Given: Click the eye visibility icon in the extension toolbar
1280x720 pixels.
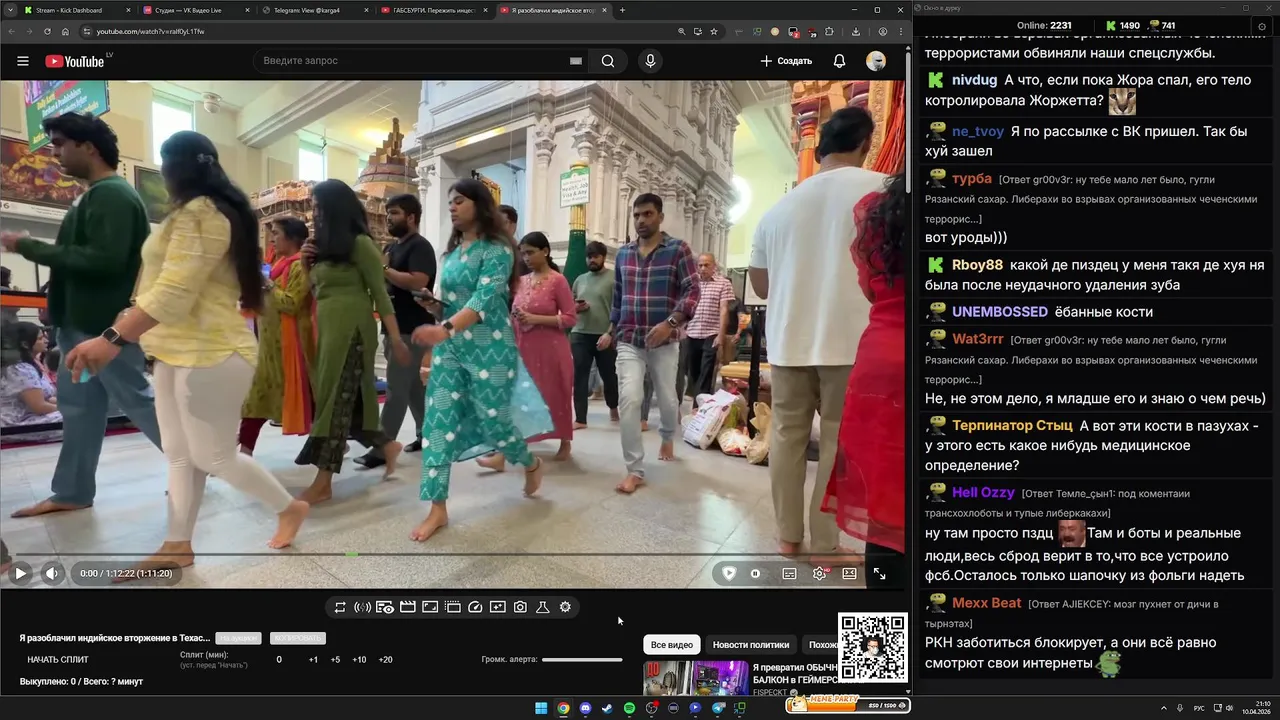Looking at the screenshot, I should (385, 607).
